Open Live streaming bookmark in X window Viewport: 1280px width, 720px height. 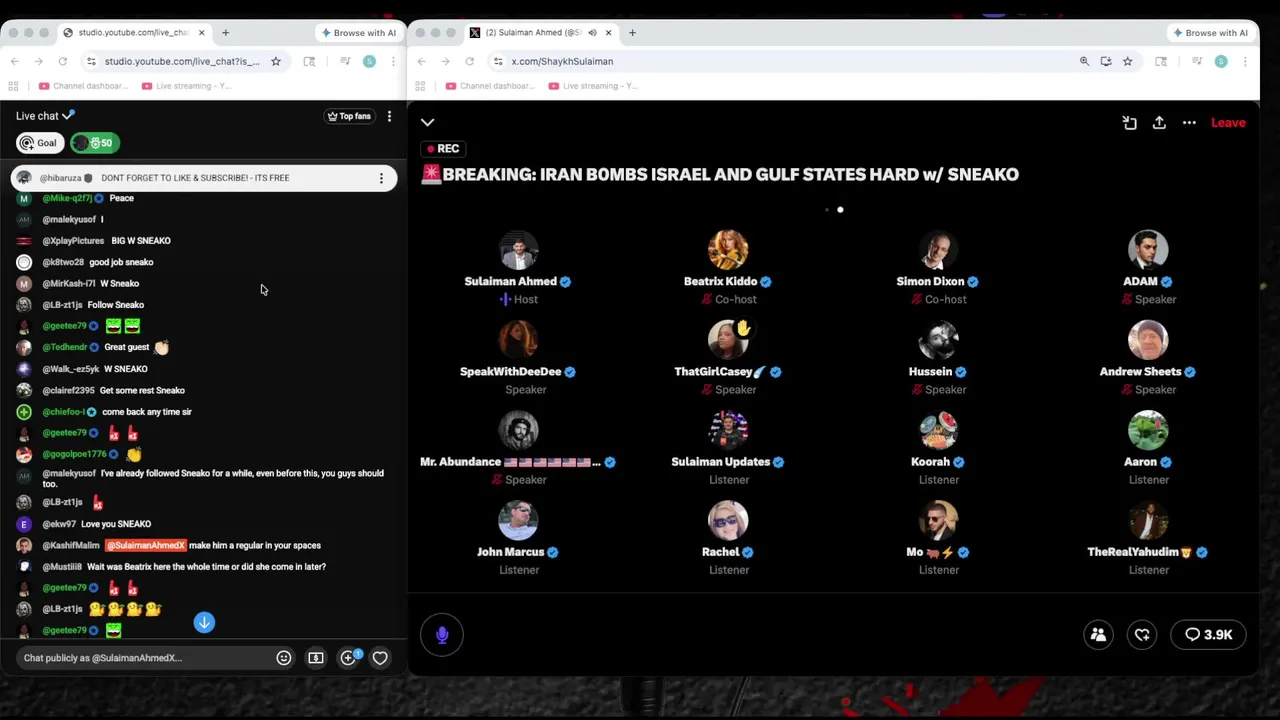tap(594, 86)
